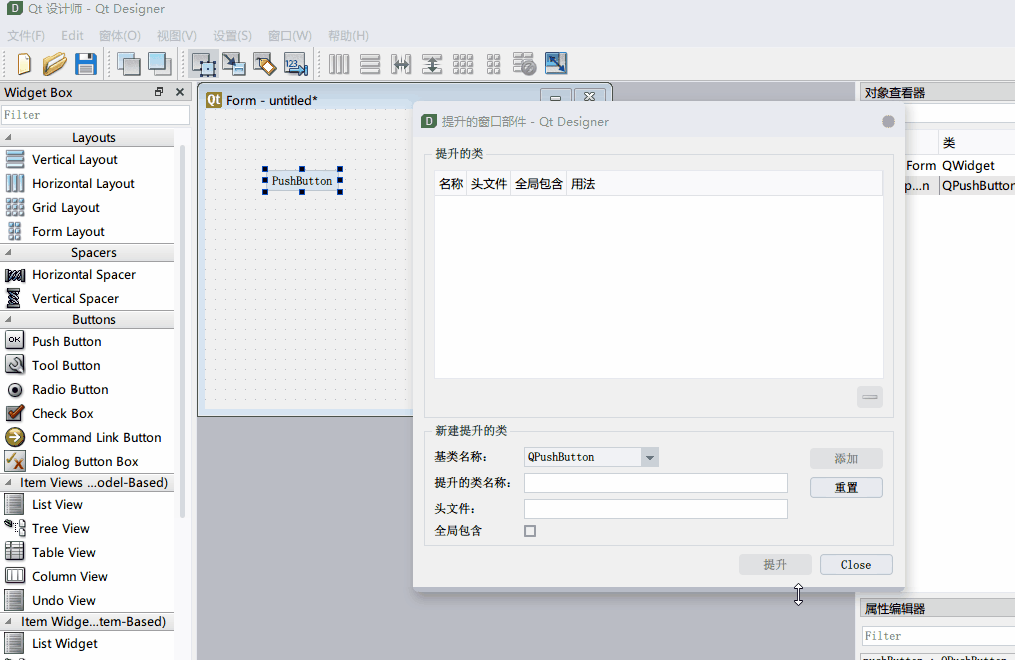Close the Widget Box panel

(180, 92)
